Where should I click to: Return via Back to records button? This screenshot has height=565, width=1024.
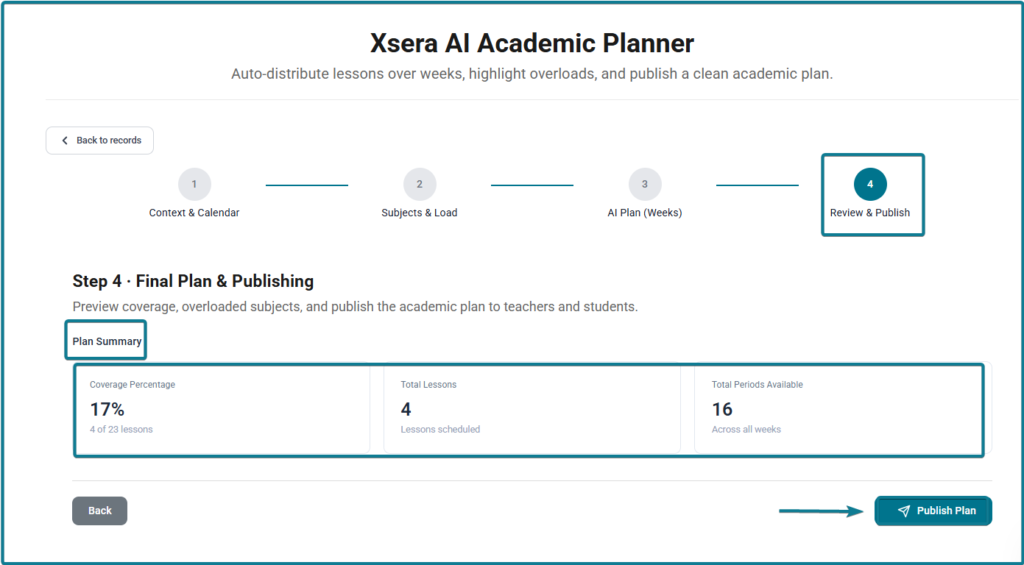pos(99,140)
